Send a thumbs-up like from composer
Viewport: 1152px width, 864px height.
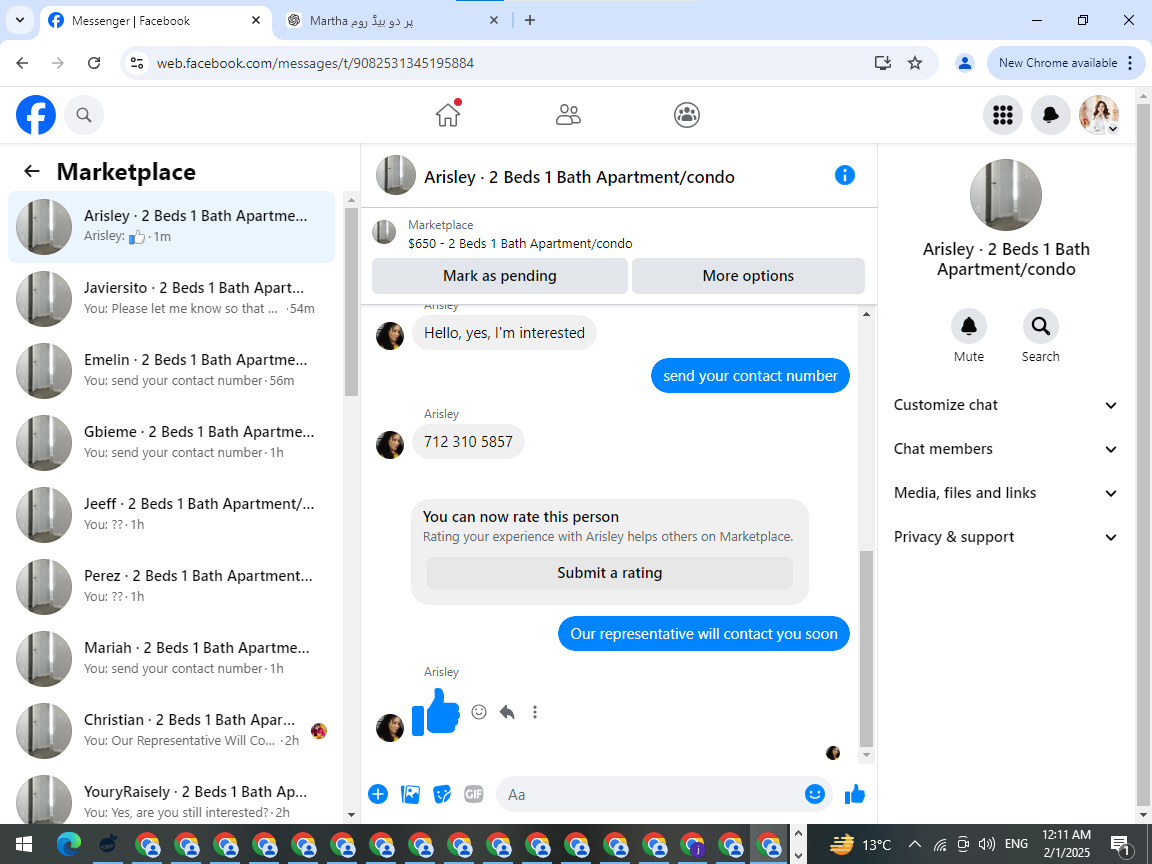click(x=854, y=794)
